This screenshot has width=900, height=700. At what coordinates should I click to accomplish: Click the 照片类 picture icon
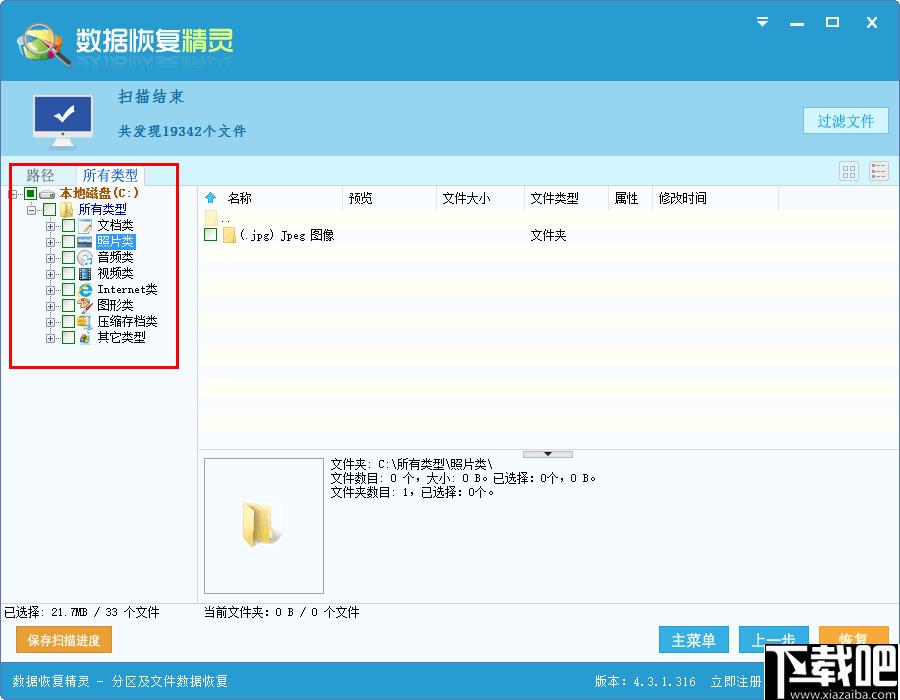[x=85, y=242]
